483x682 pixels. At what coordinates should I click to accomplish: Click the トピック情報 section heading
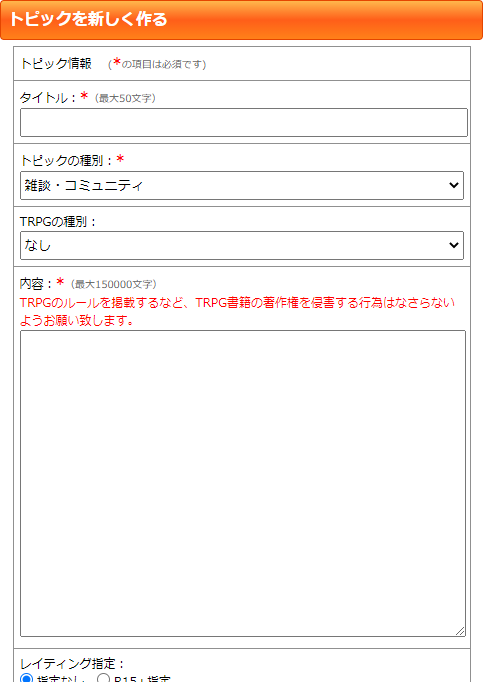(x=56, y=64)
